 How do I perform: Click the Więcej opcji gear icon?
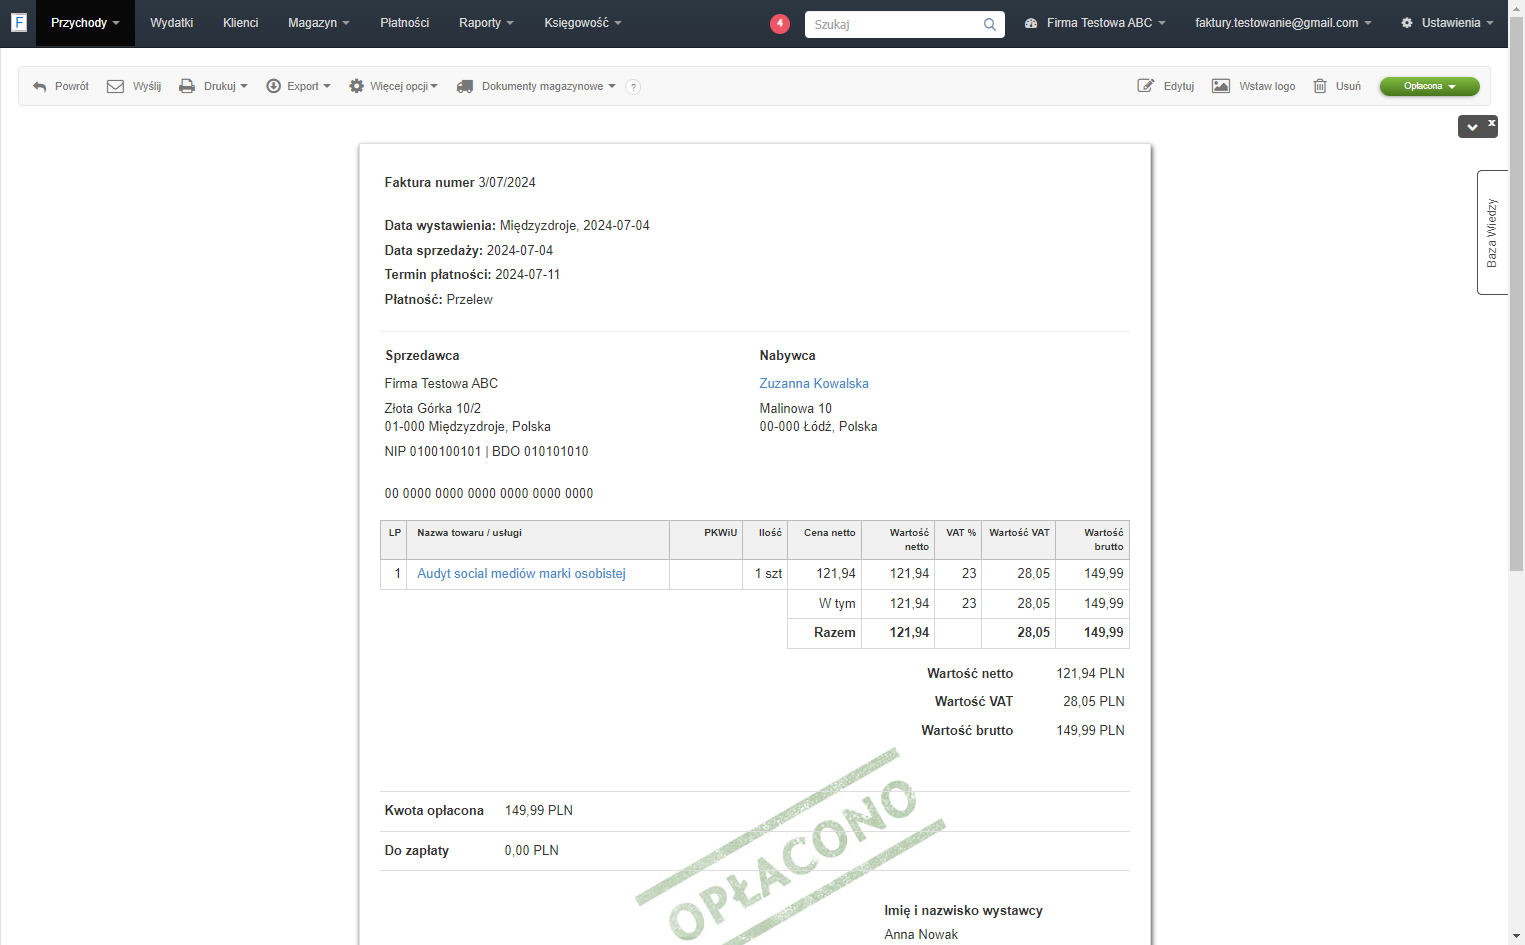click(x=356, y=86)
